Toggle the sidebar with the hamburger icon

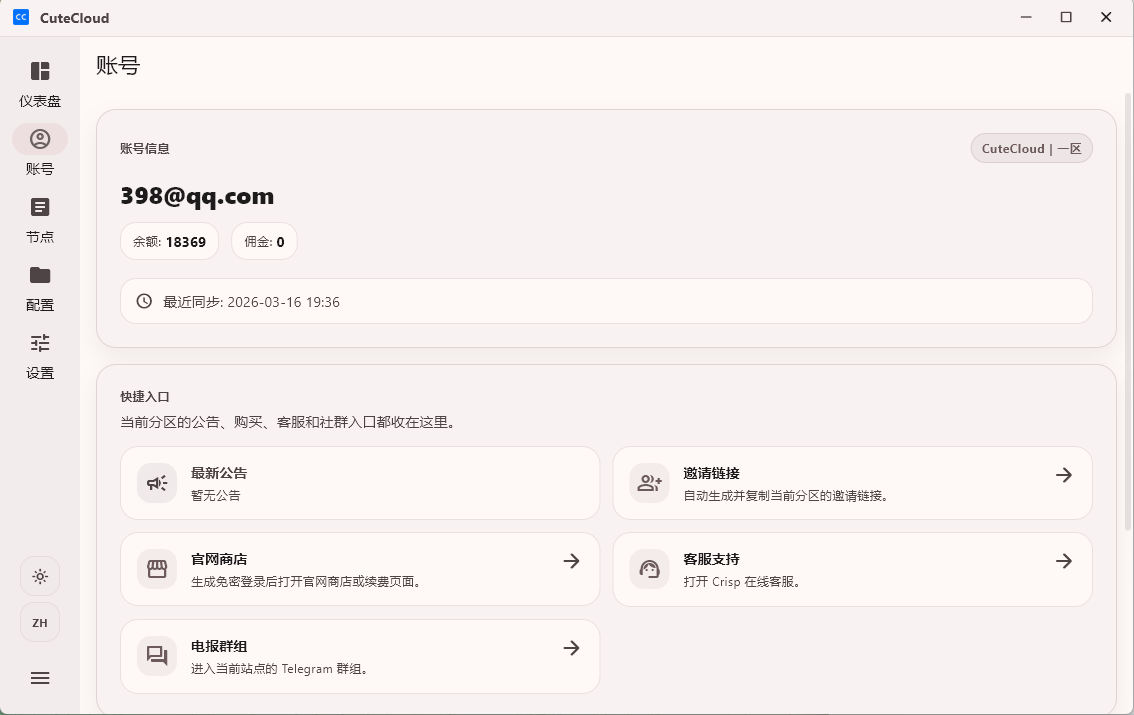pyautogui.click(x=40, y=678)
